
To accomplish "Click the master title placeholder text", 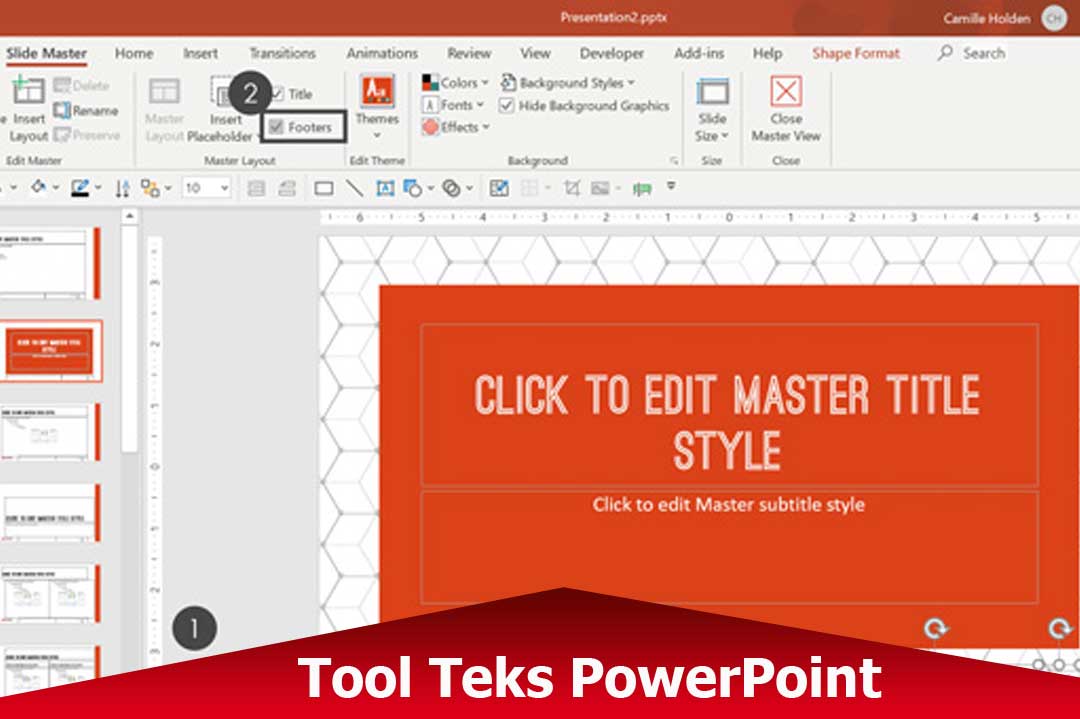I will tap(727, 422).
